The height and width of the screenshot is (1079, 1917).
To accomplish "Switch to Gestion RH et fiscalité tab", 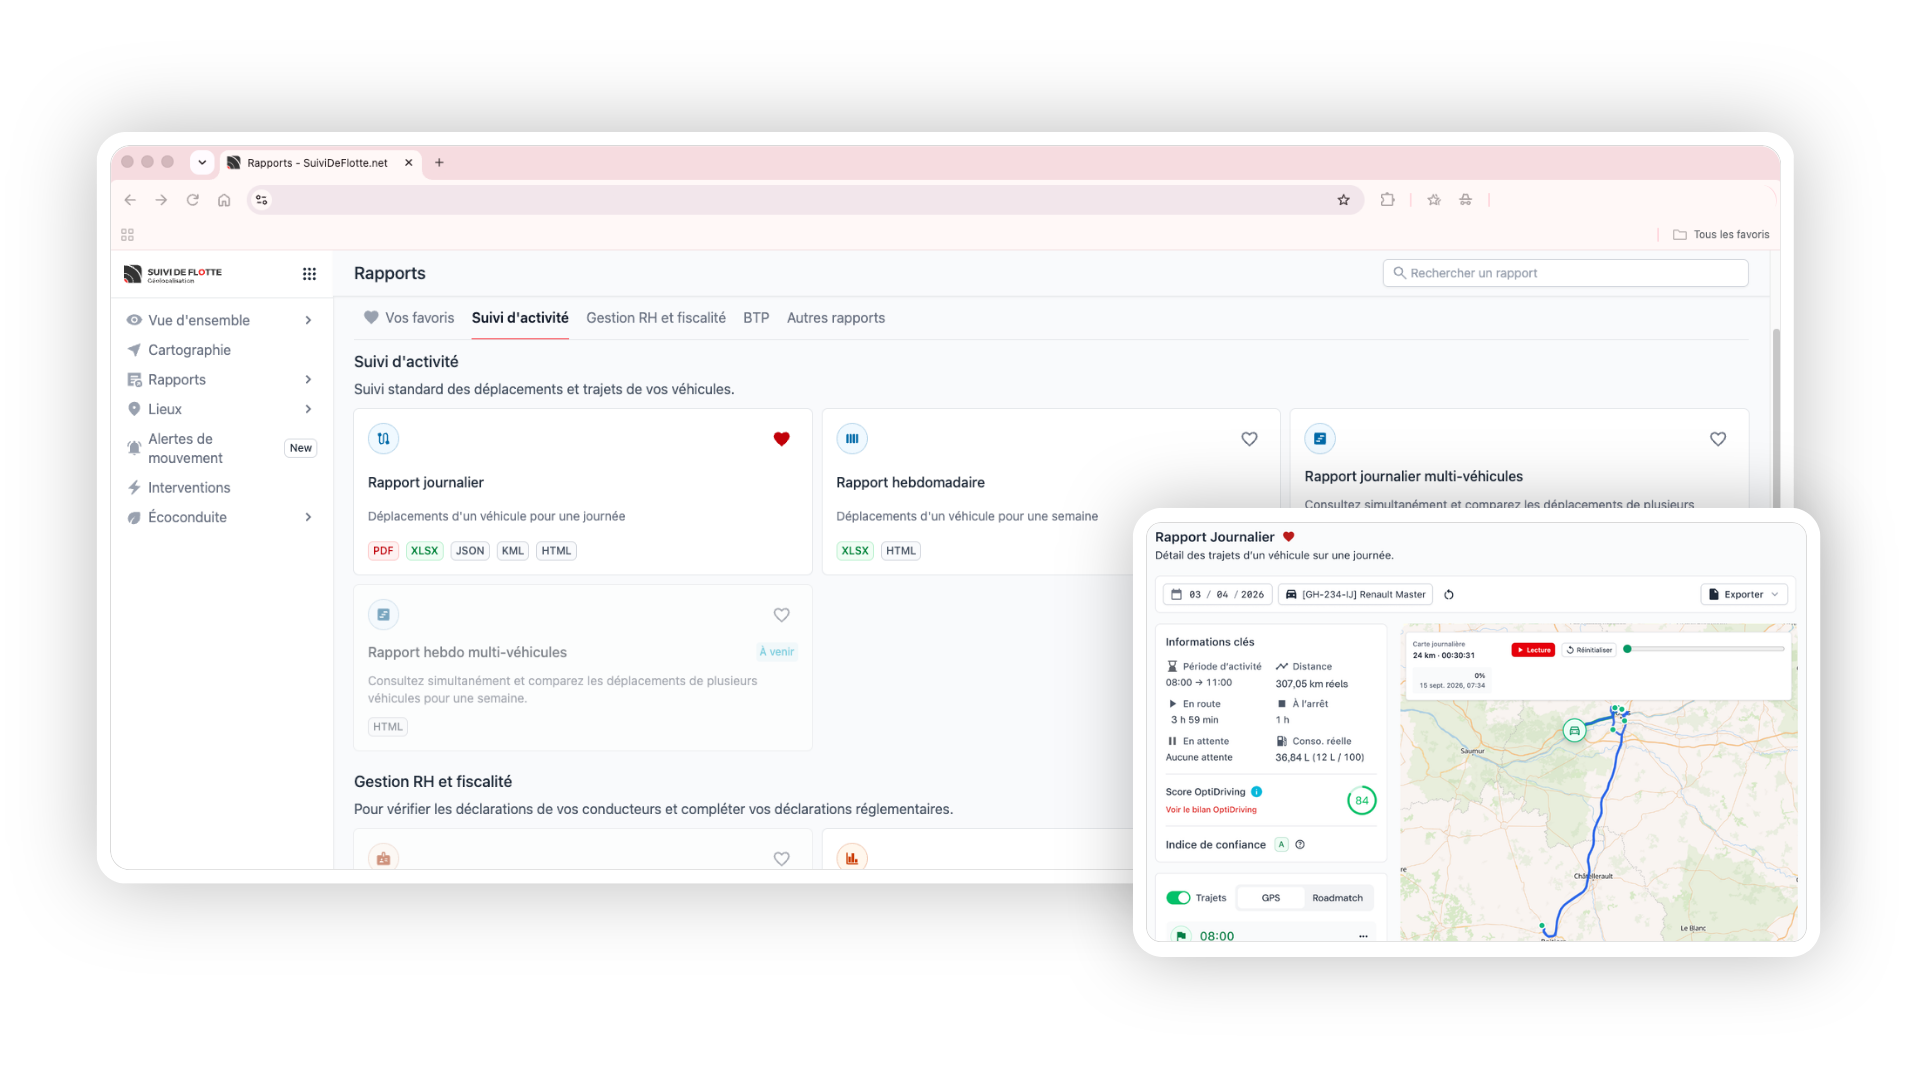I will pyautogui.click(x=655, y=318).
